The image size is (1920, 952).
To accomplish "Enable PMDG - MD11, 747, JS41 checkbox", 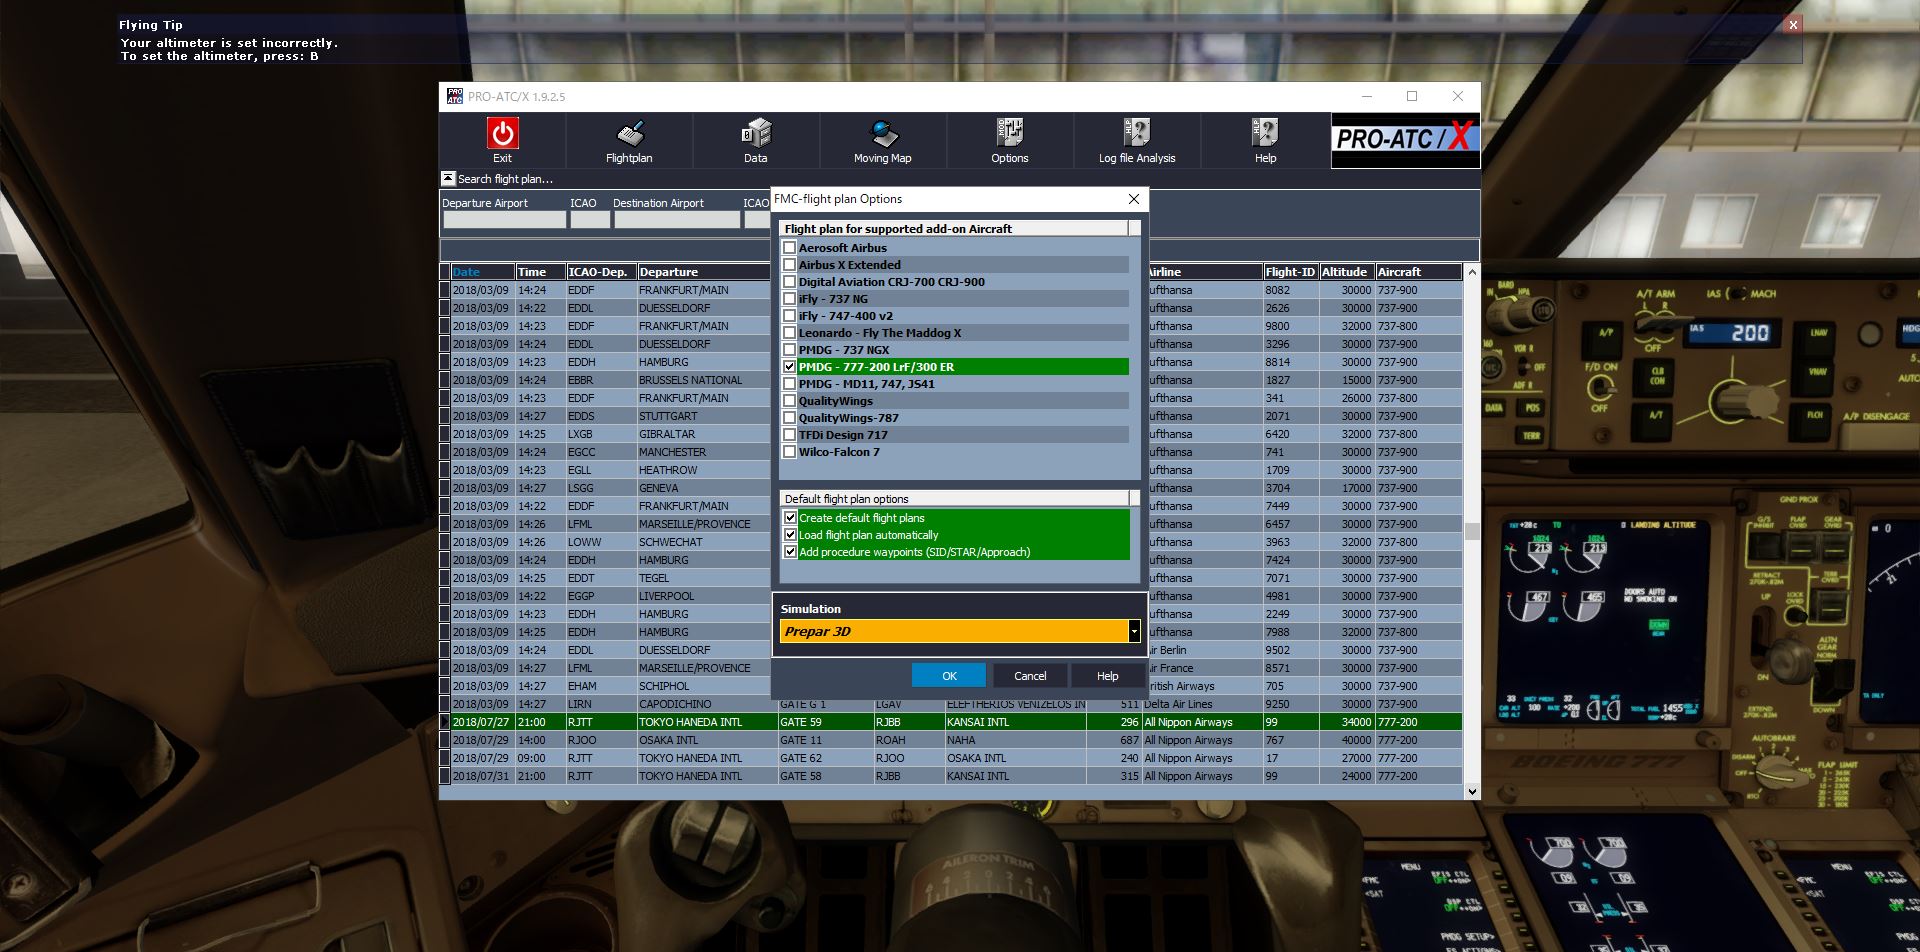I will pos(790,384).
